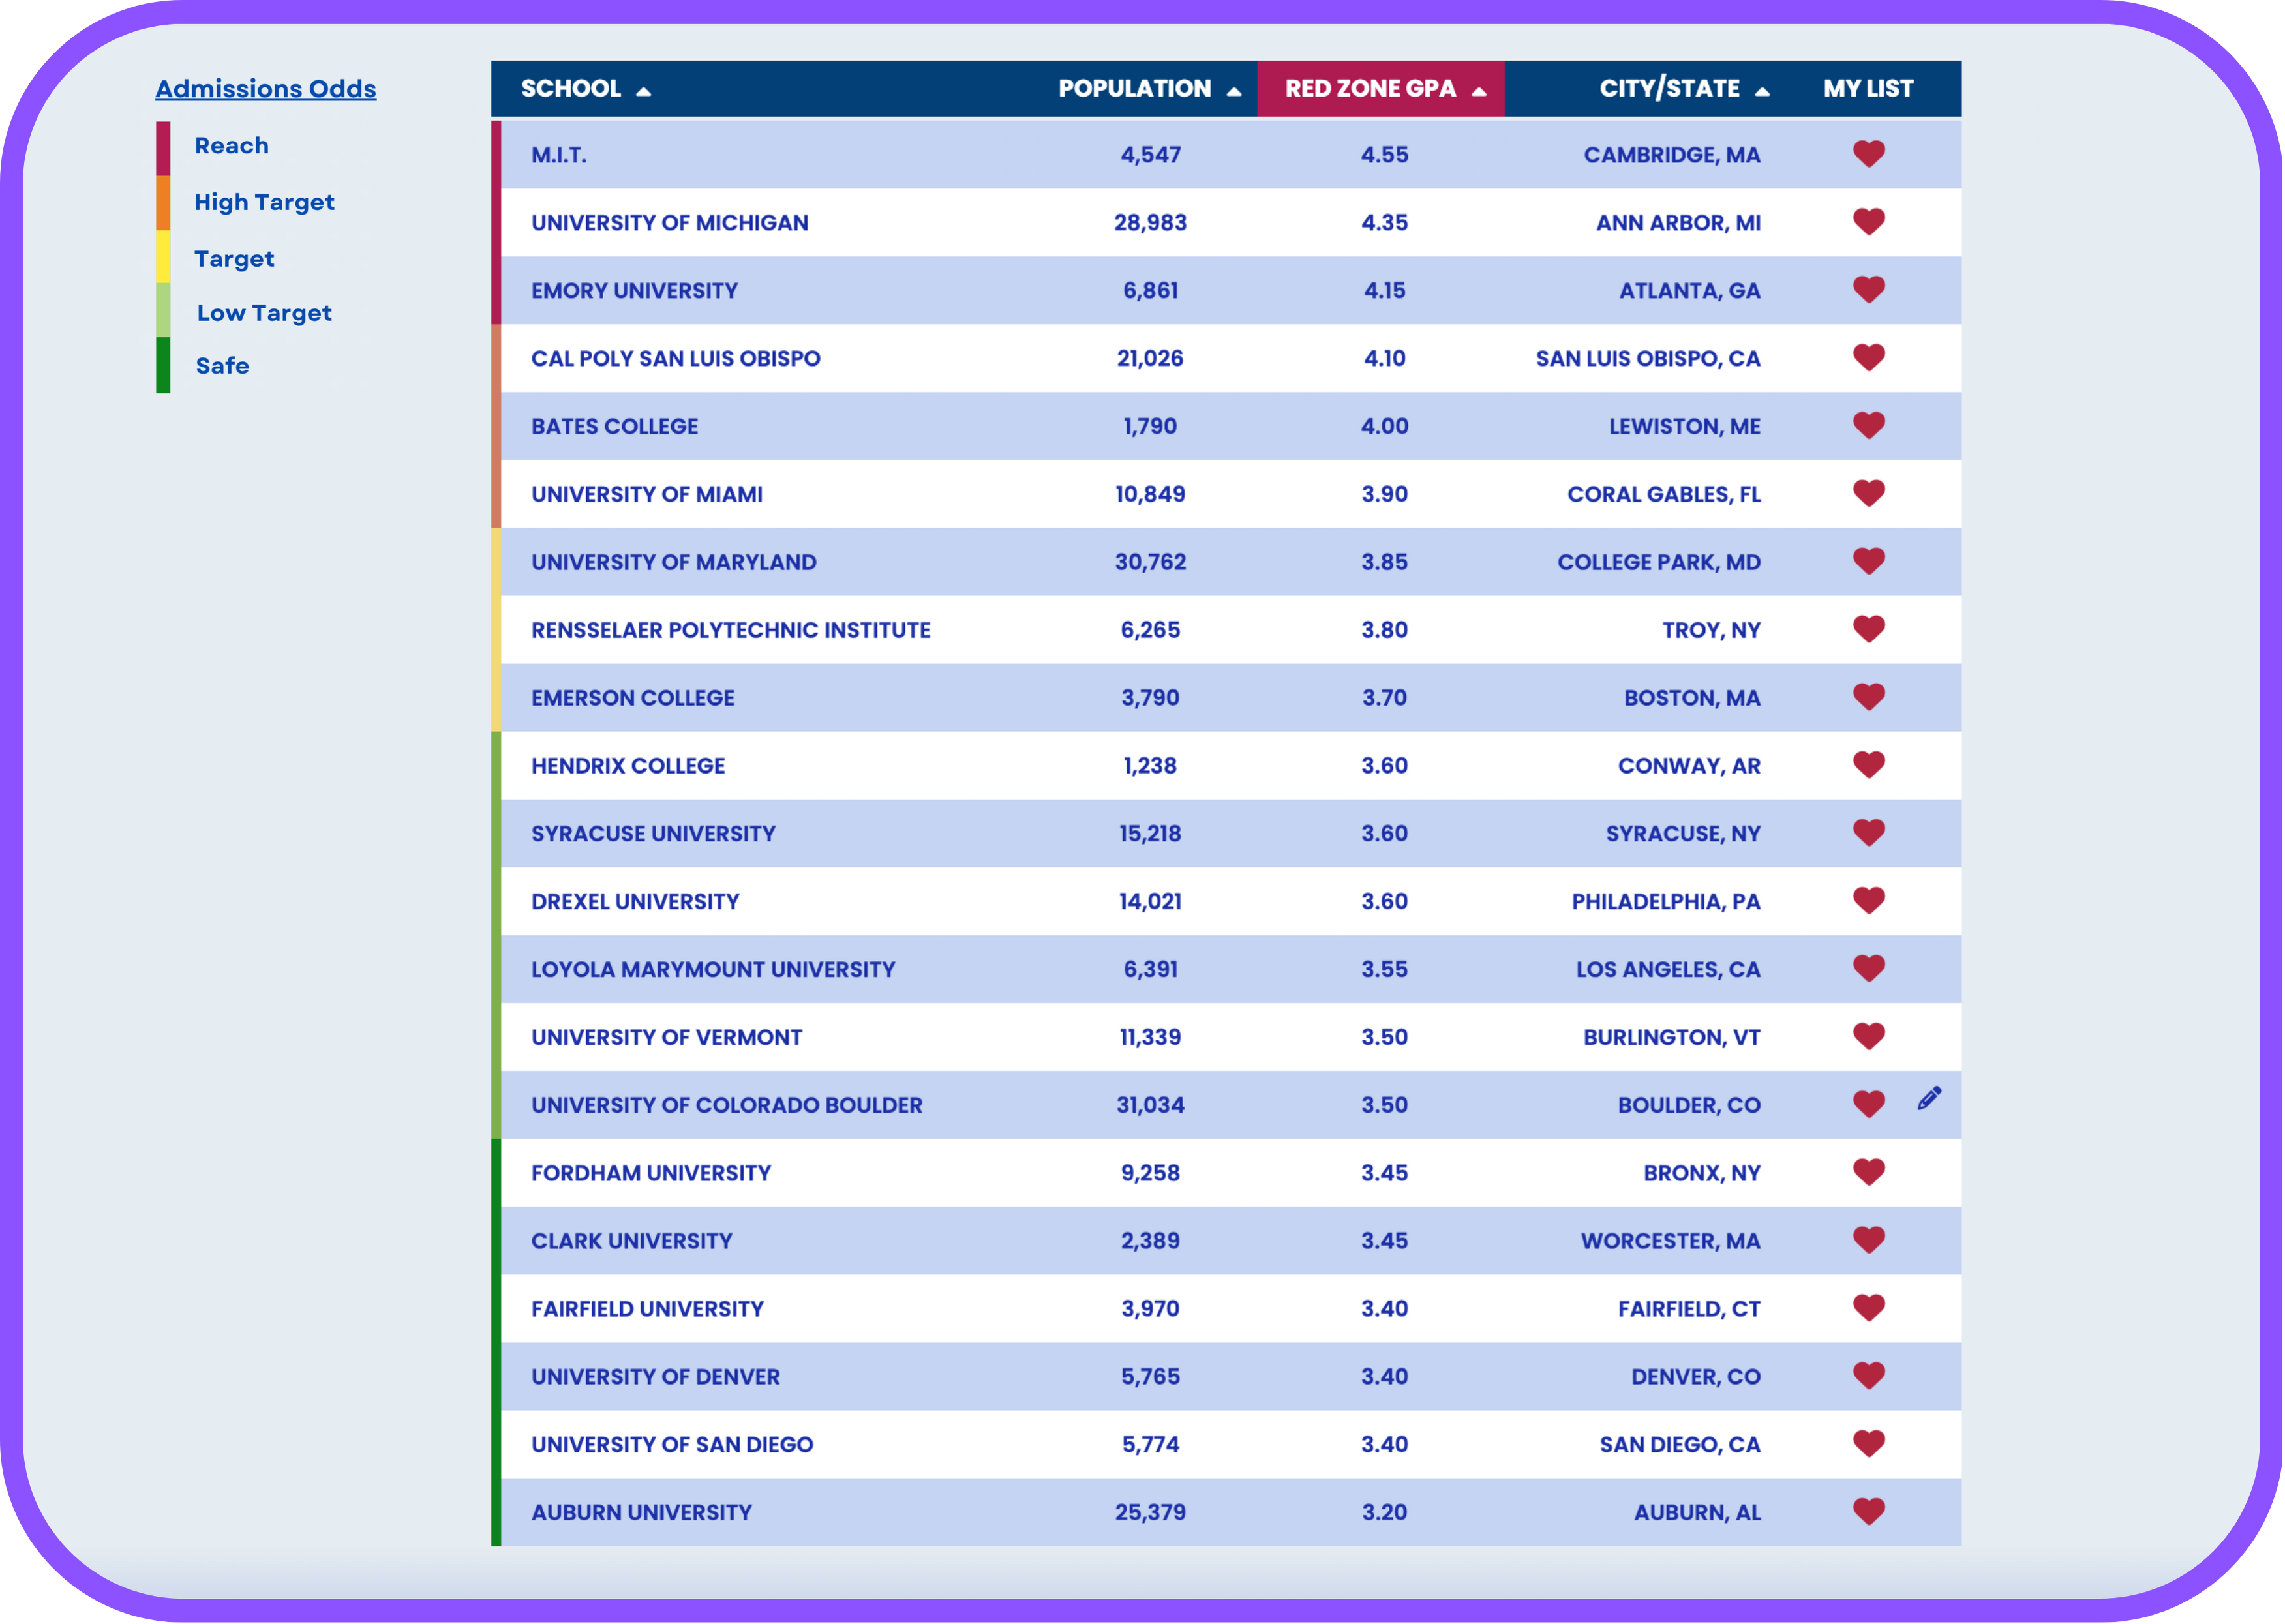Select the Reach legend label
2285x1624 pixels.
point(231,146)
